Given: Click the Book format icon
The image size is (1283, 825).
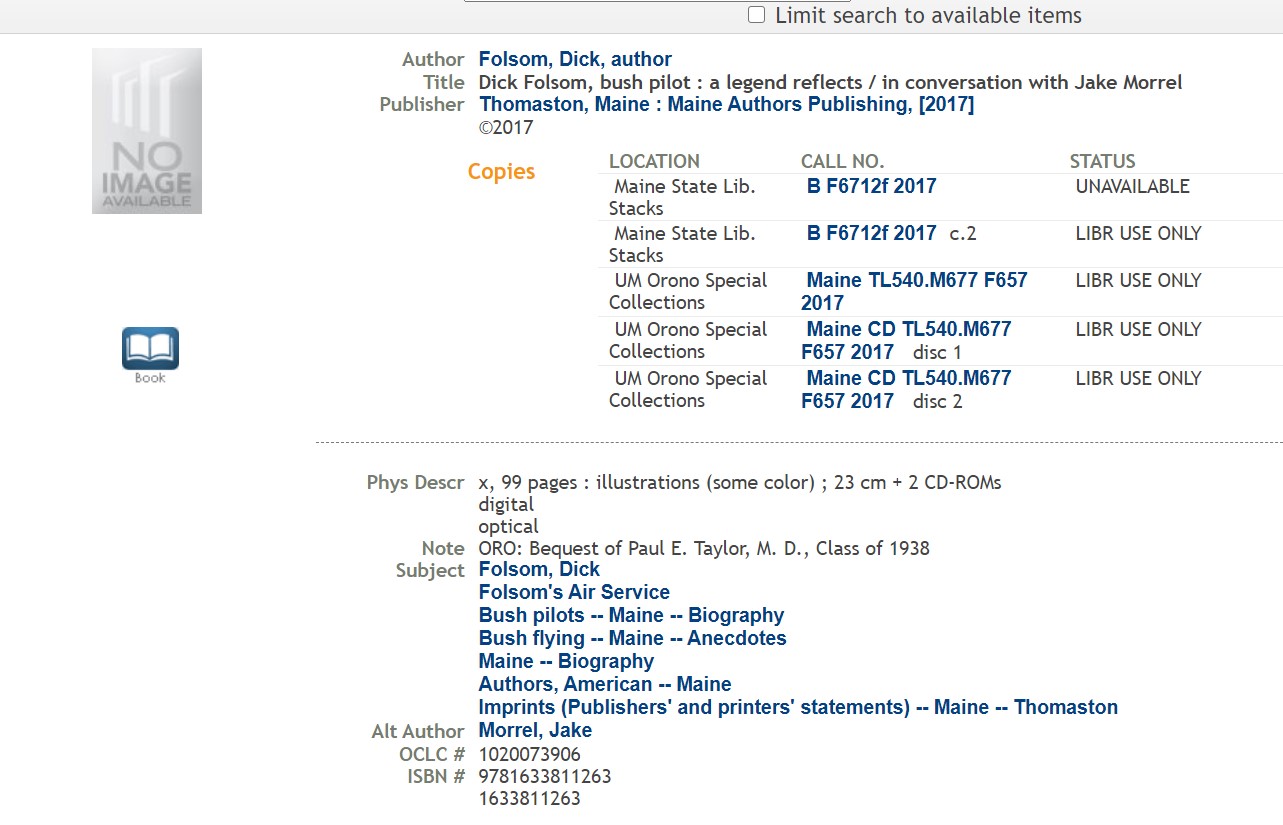Looking at the screenshot, I should tap(150, 355).
